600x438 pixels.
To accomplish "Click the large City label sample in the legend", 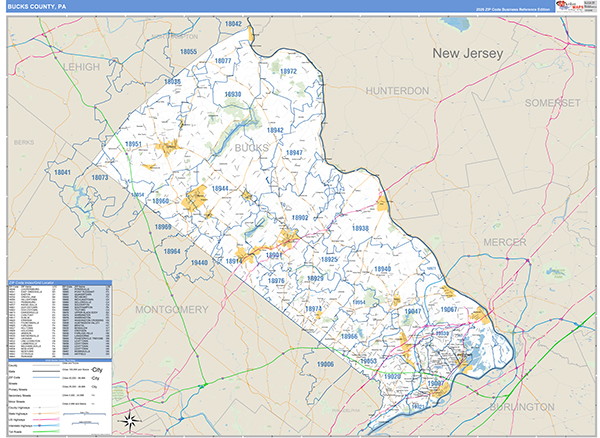I will 97,368.
